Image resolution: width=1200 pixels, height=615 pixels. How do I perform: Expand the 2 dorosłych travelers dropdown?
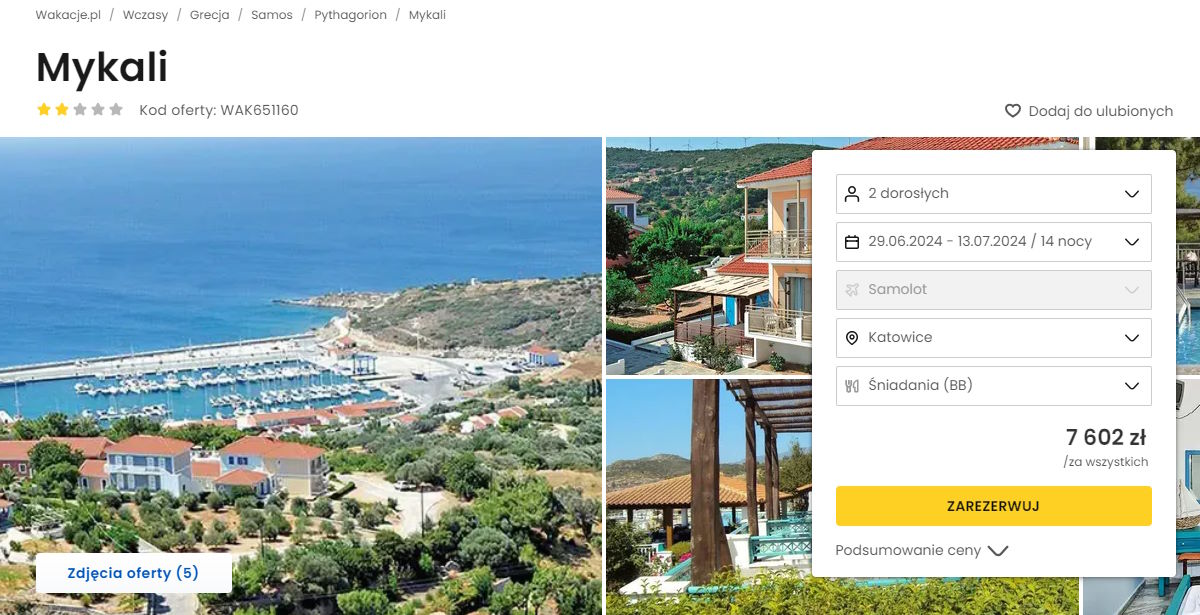[993, 194]
